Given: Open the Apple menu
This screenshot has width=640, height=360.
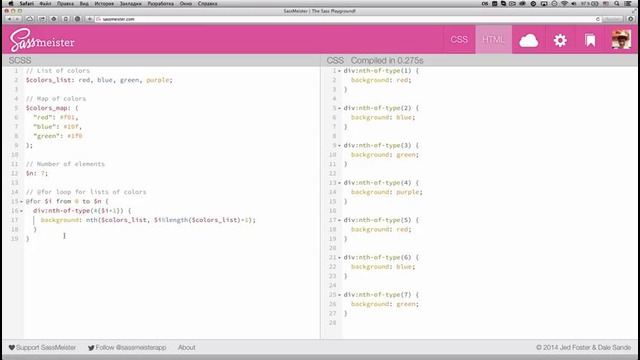Looking at the screenshot, I should click(x=11, y=3).
